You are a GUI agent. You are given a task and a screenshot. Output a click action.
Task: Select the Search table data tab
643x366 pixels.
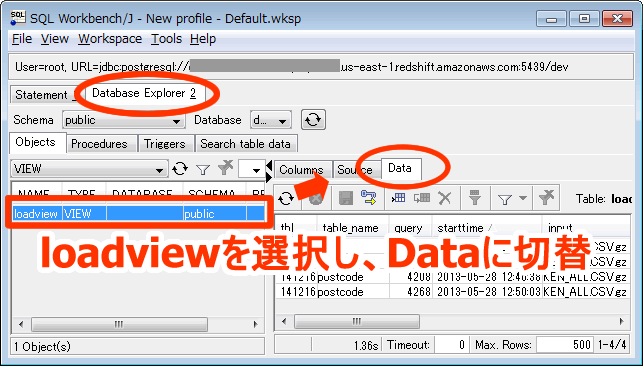click(x=245, y=144)
